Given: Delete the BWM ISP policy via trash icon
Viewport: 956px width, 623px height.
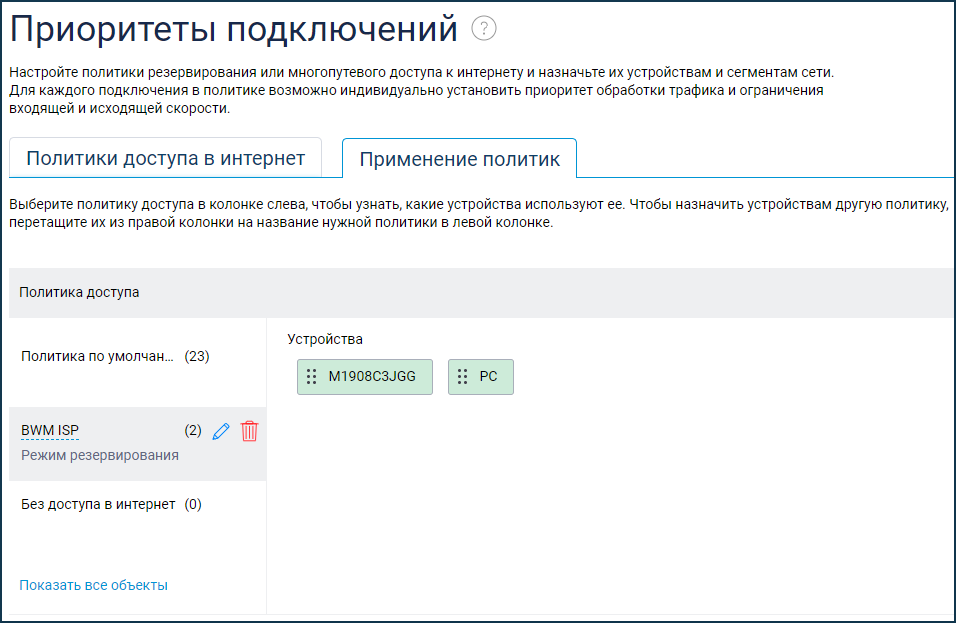Looking at the screenshot, I should tap(250, 431).
